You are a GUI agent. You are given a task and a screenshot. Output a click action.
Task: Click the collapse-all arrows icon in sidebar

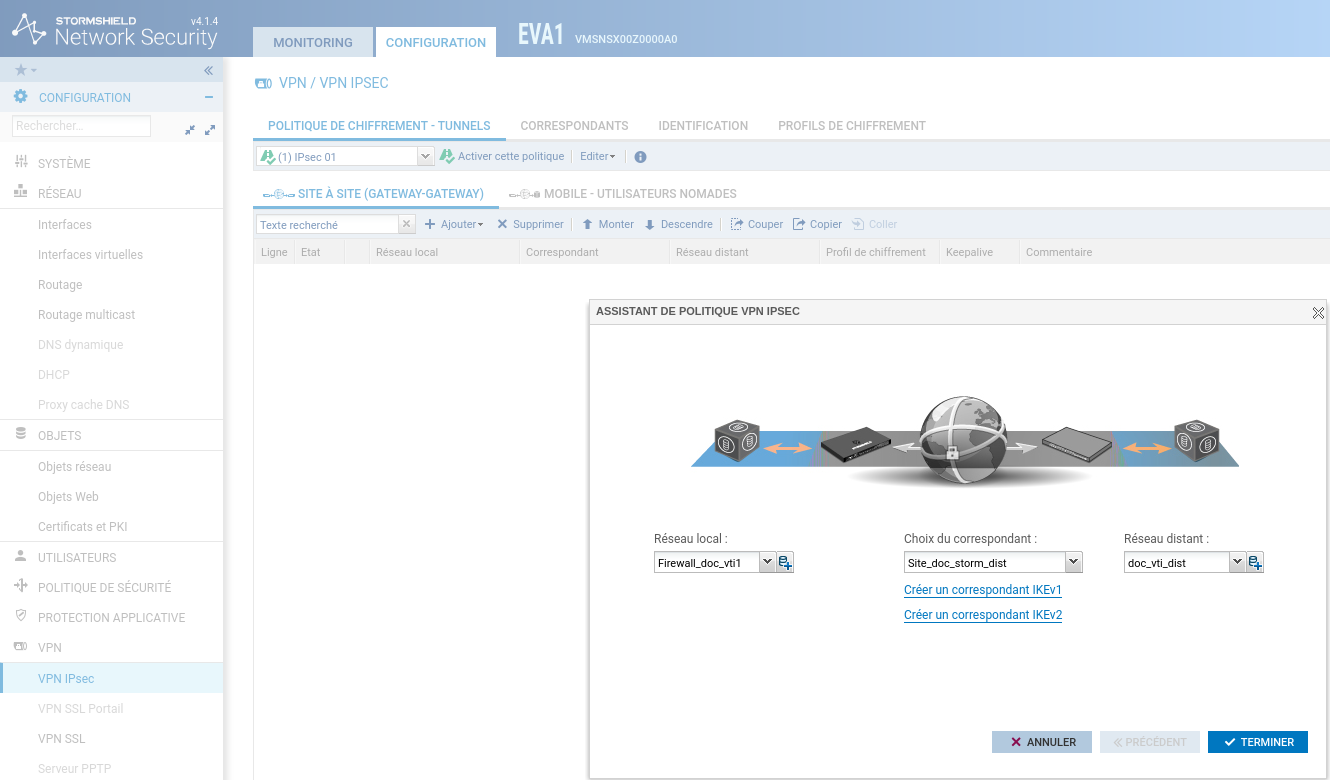[x=190, y=130]
